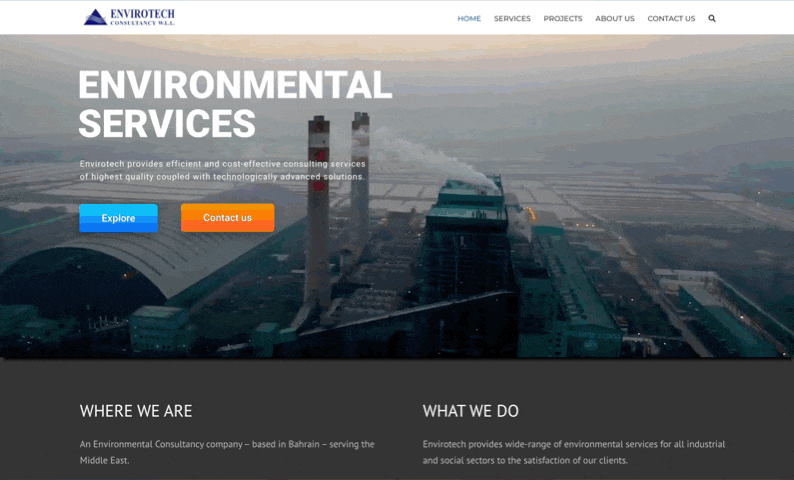The height and width of the screenshot is (480, 794).
Task: Select the WHERE WE ARE heading
Action: pos(136,411)
